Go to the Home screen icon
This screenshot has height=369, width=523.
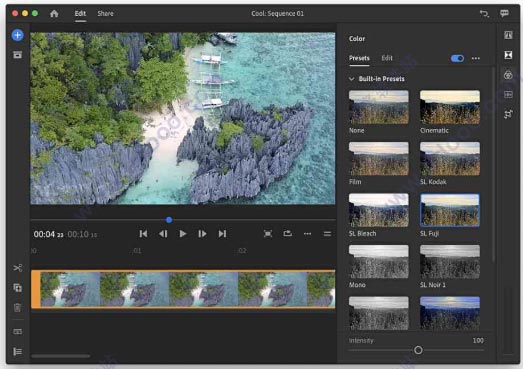point(54,14)
